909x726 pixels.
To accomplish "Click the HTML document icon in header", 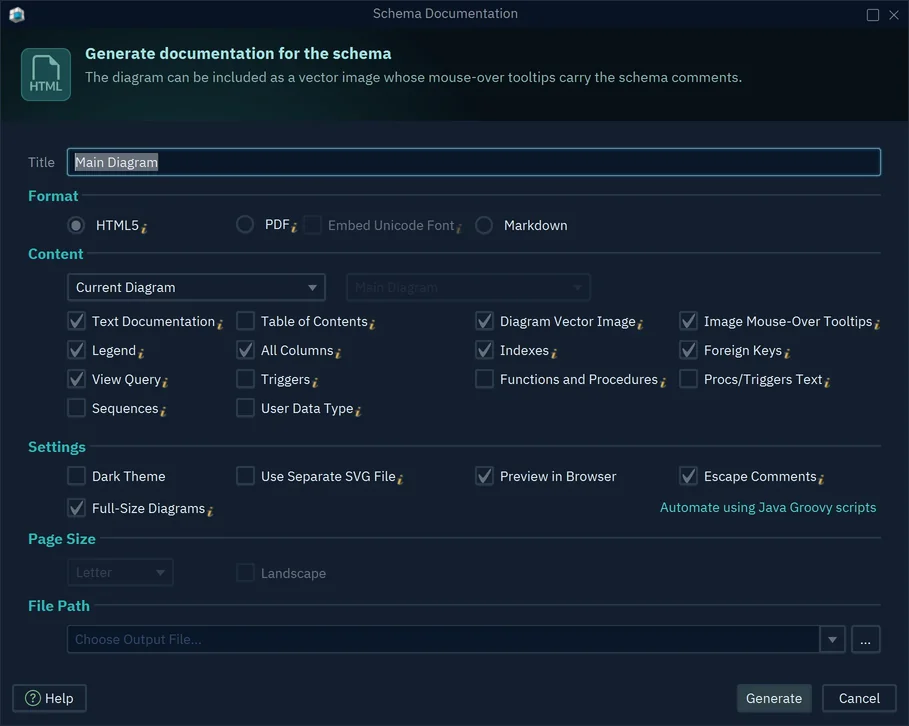I will tap(46, 74).
